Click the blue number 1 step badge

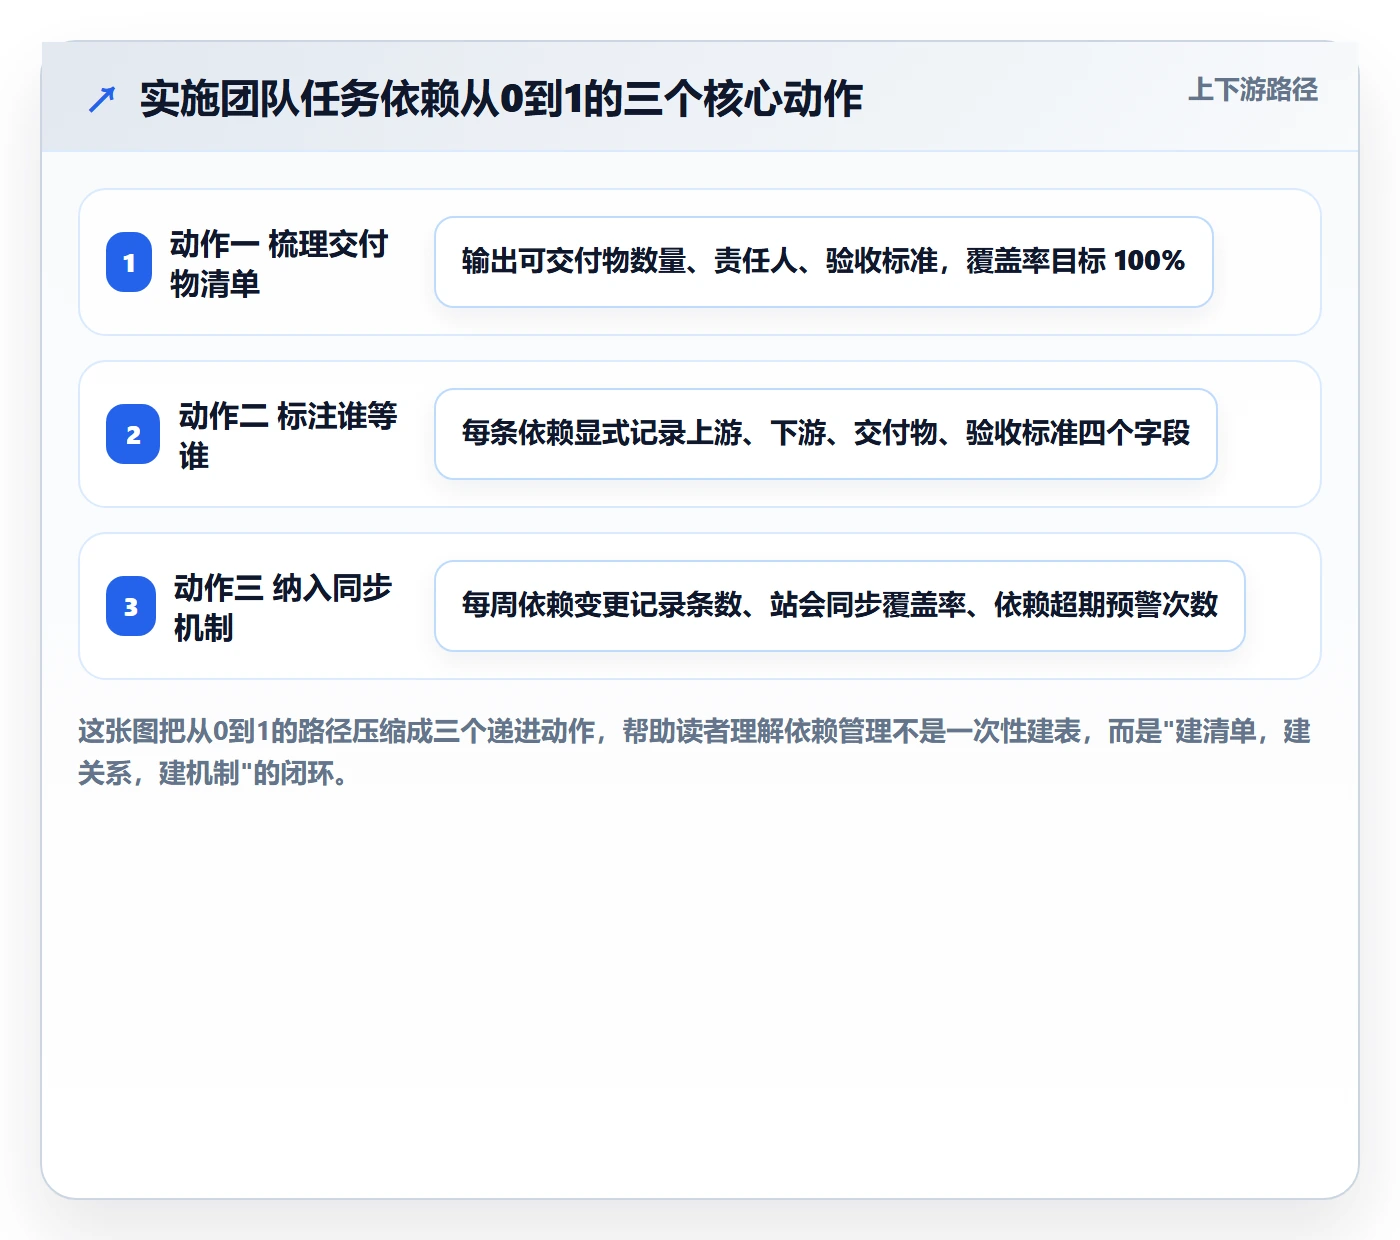pyautogui.click(x=129, y=262)
